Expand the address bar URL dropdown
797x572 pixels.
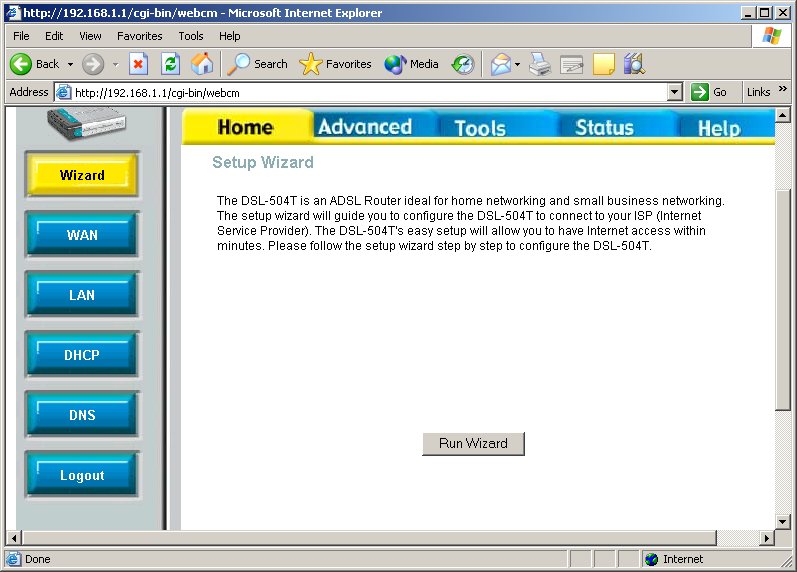pos(674,92)
